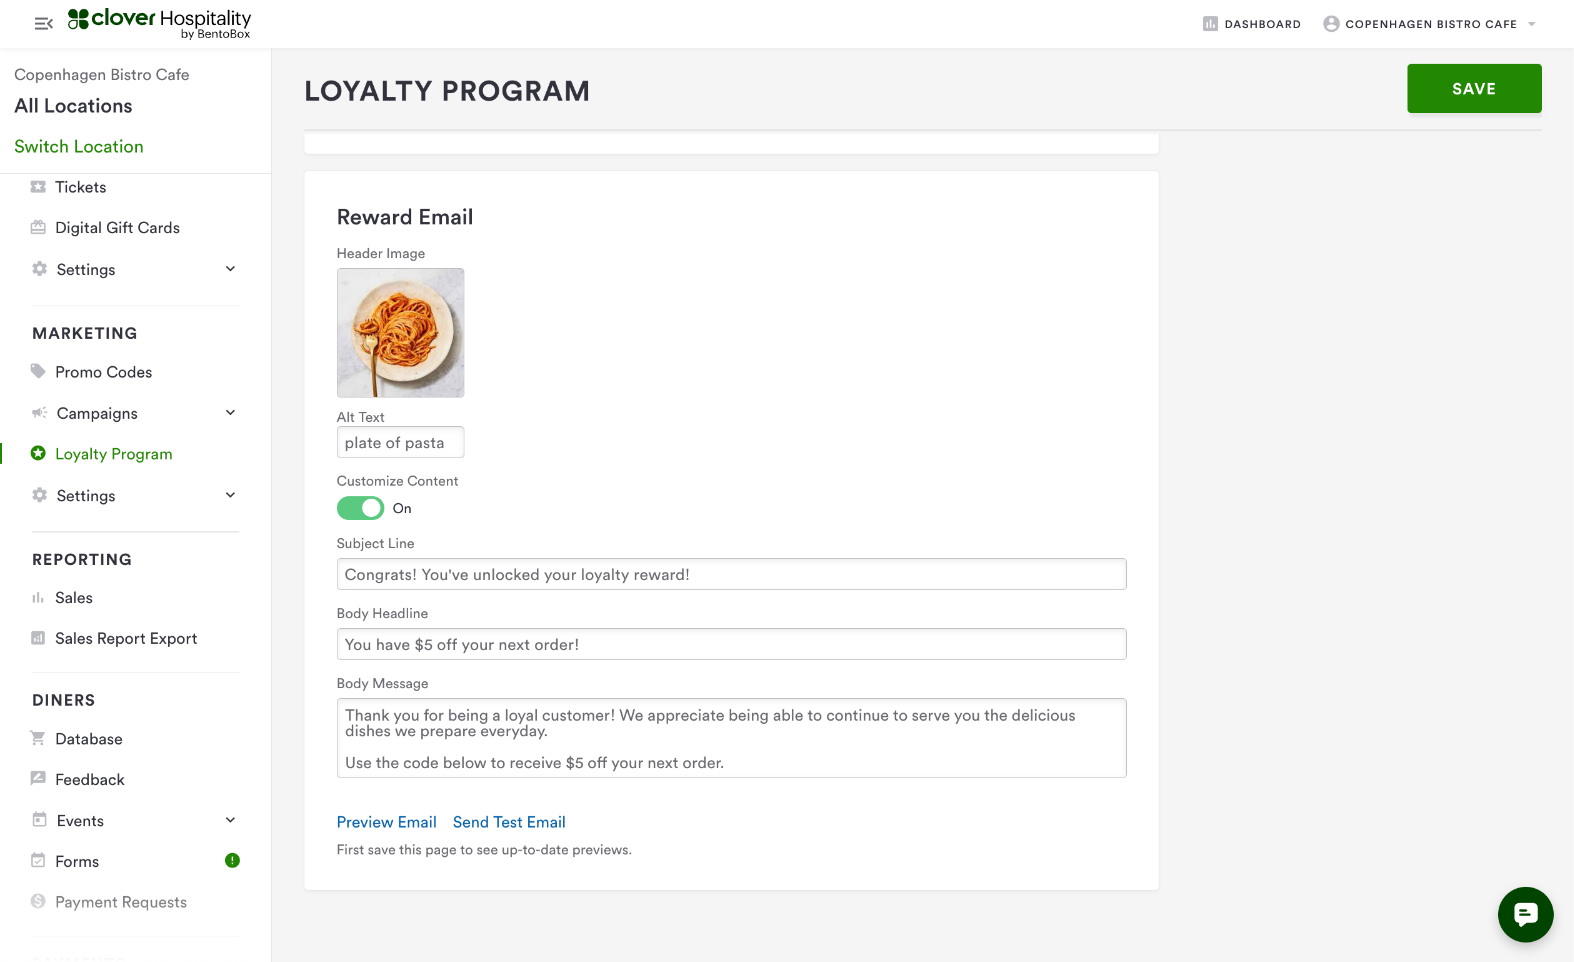The image size is (1574, 962).
Task: Click the Send Test Email link
Action: click(x=509, y=822)
